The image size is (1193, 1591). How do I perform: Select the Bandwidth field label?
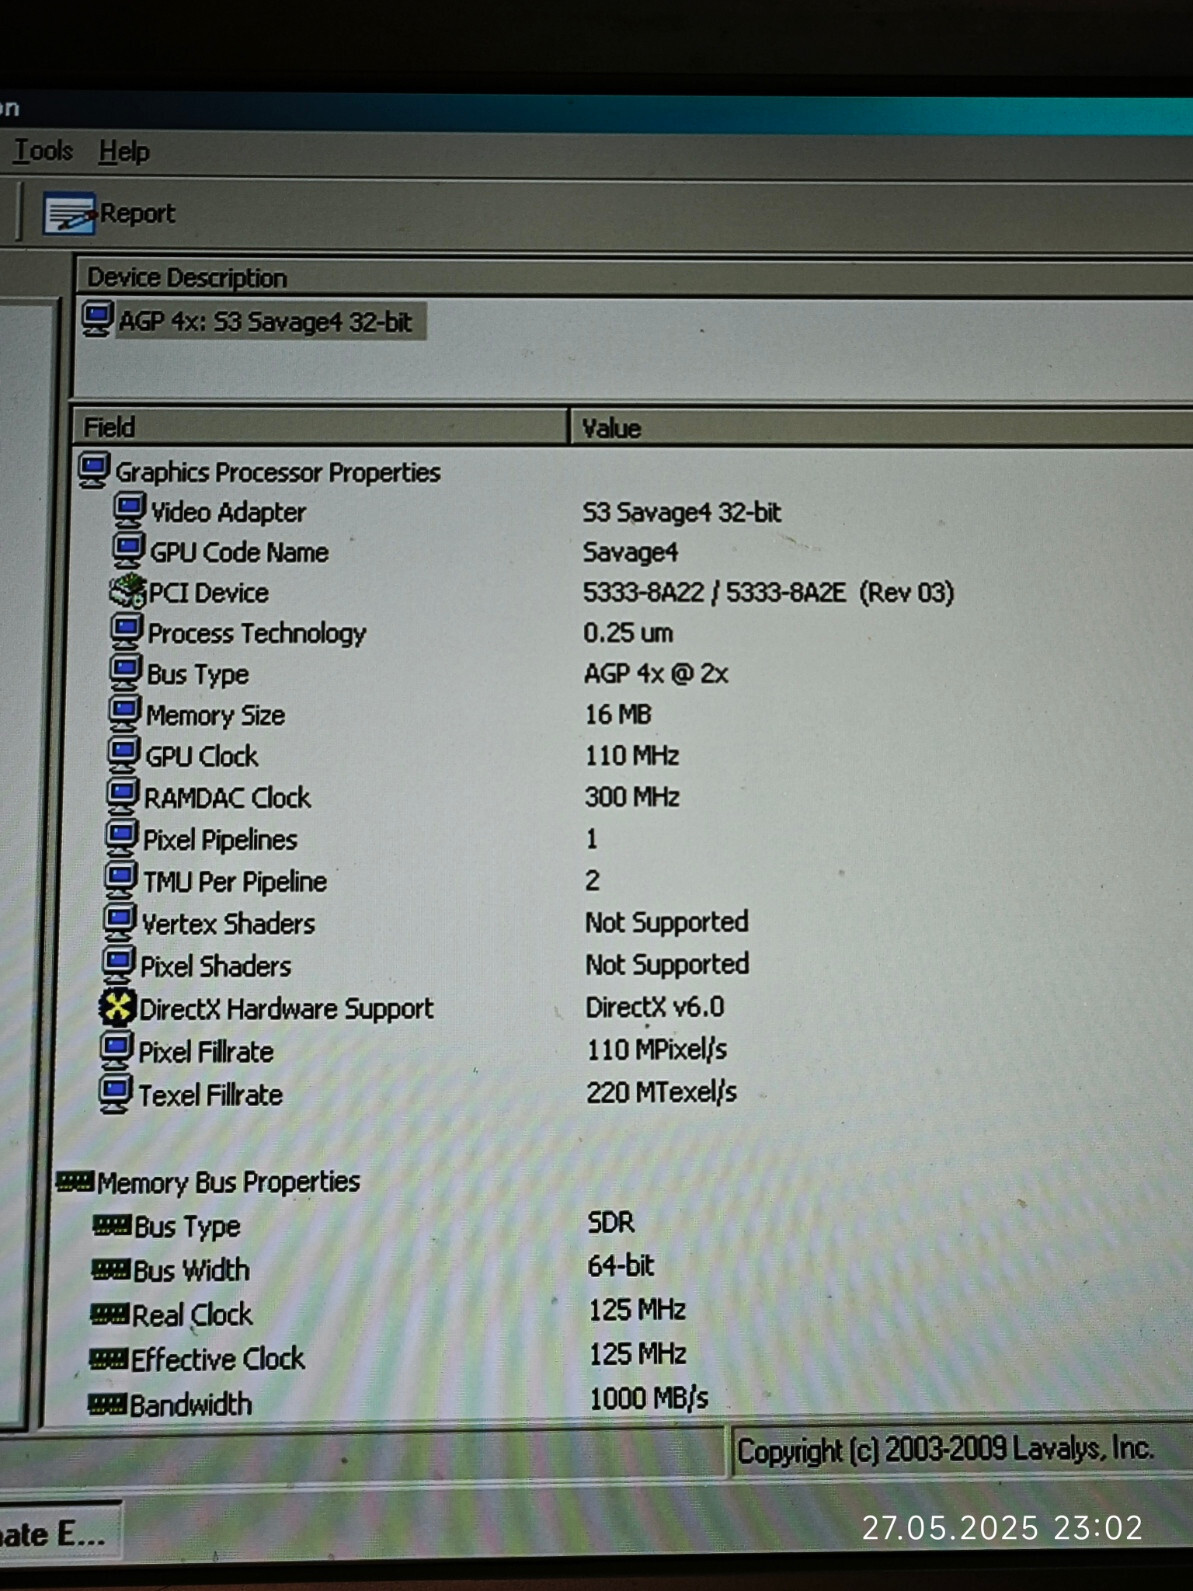190,1404
